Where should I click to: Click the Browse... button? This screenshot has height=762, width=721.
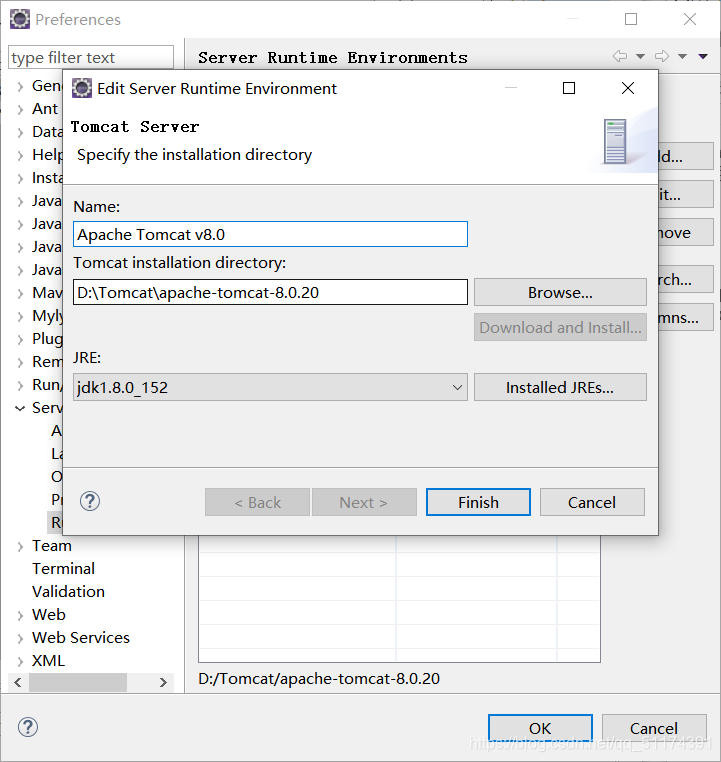(x=560, y=293)
